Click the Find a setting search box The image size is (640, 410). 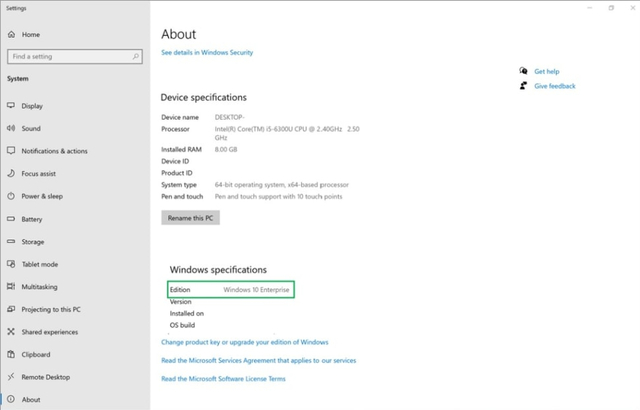75,56
